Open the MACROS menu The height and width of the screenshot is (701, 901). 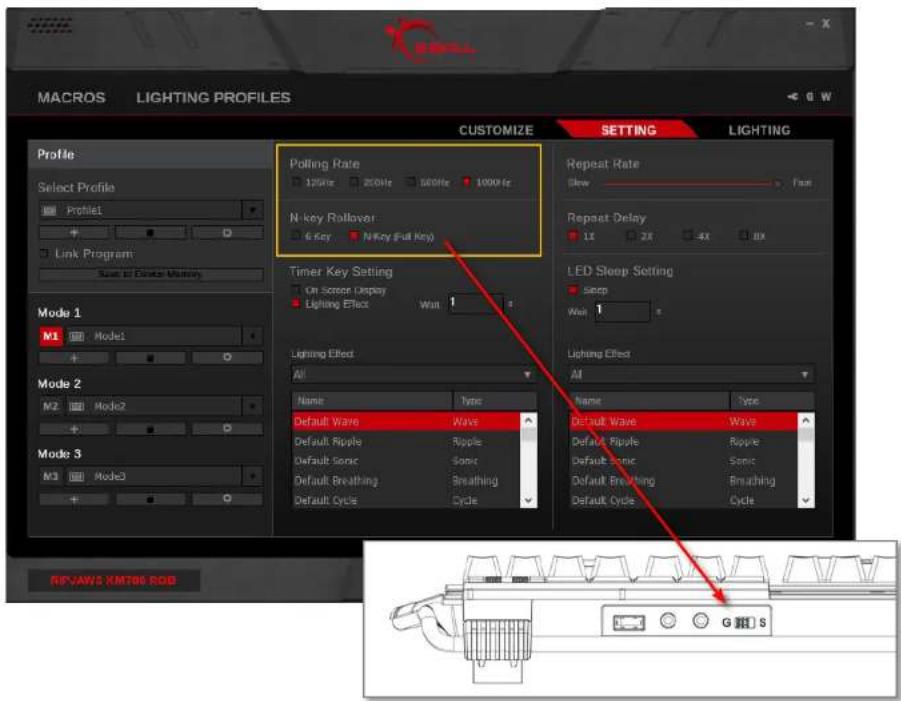pos(71,97)
